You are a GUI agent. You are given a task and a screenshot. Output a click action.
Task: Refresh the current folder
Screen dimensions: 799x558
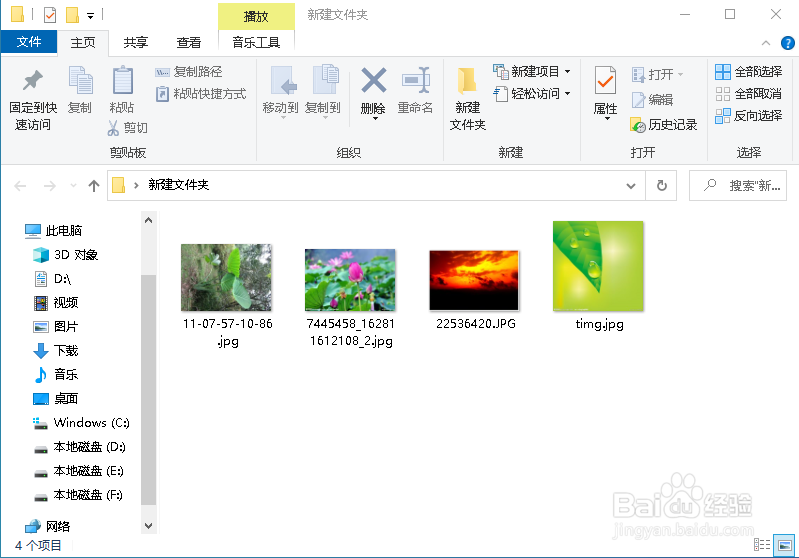click(661, 185)
